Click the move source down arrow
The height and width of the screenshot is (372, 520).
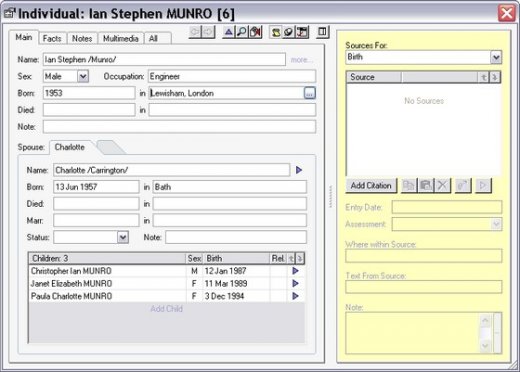[x=495, y=77]
